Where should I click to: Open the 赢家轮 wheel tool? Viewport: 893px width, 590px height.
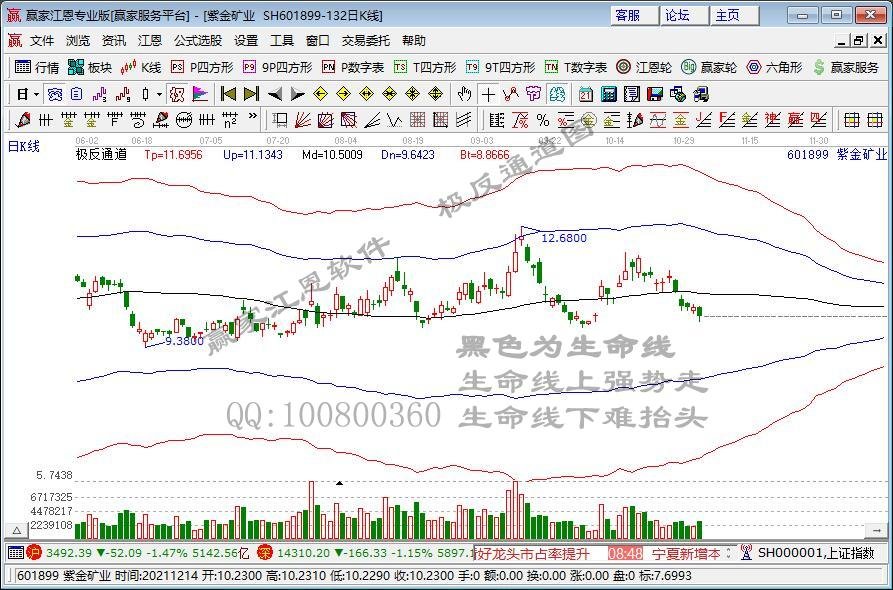pos(709,68)
